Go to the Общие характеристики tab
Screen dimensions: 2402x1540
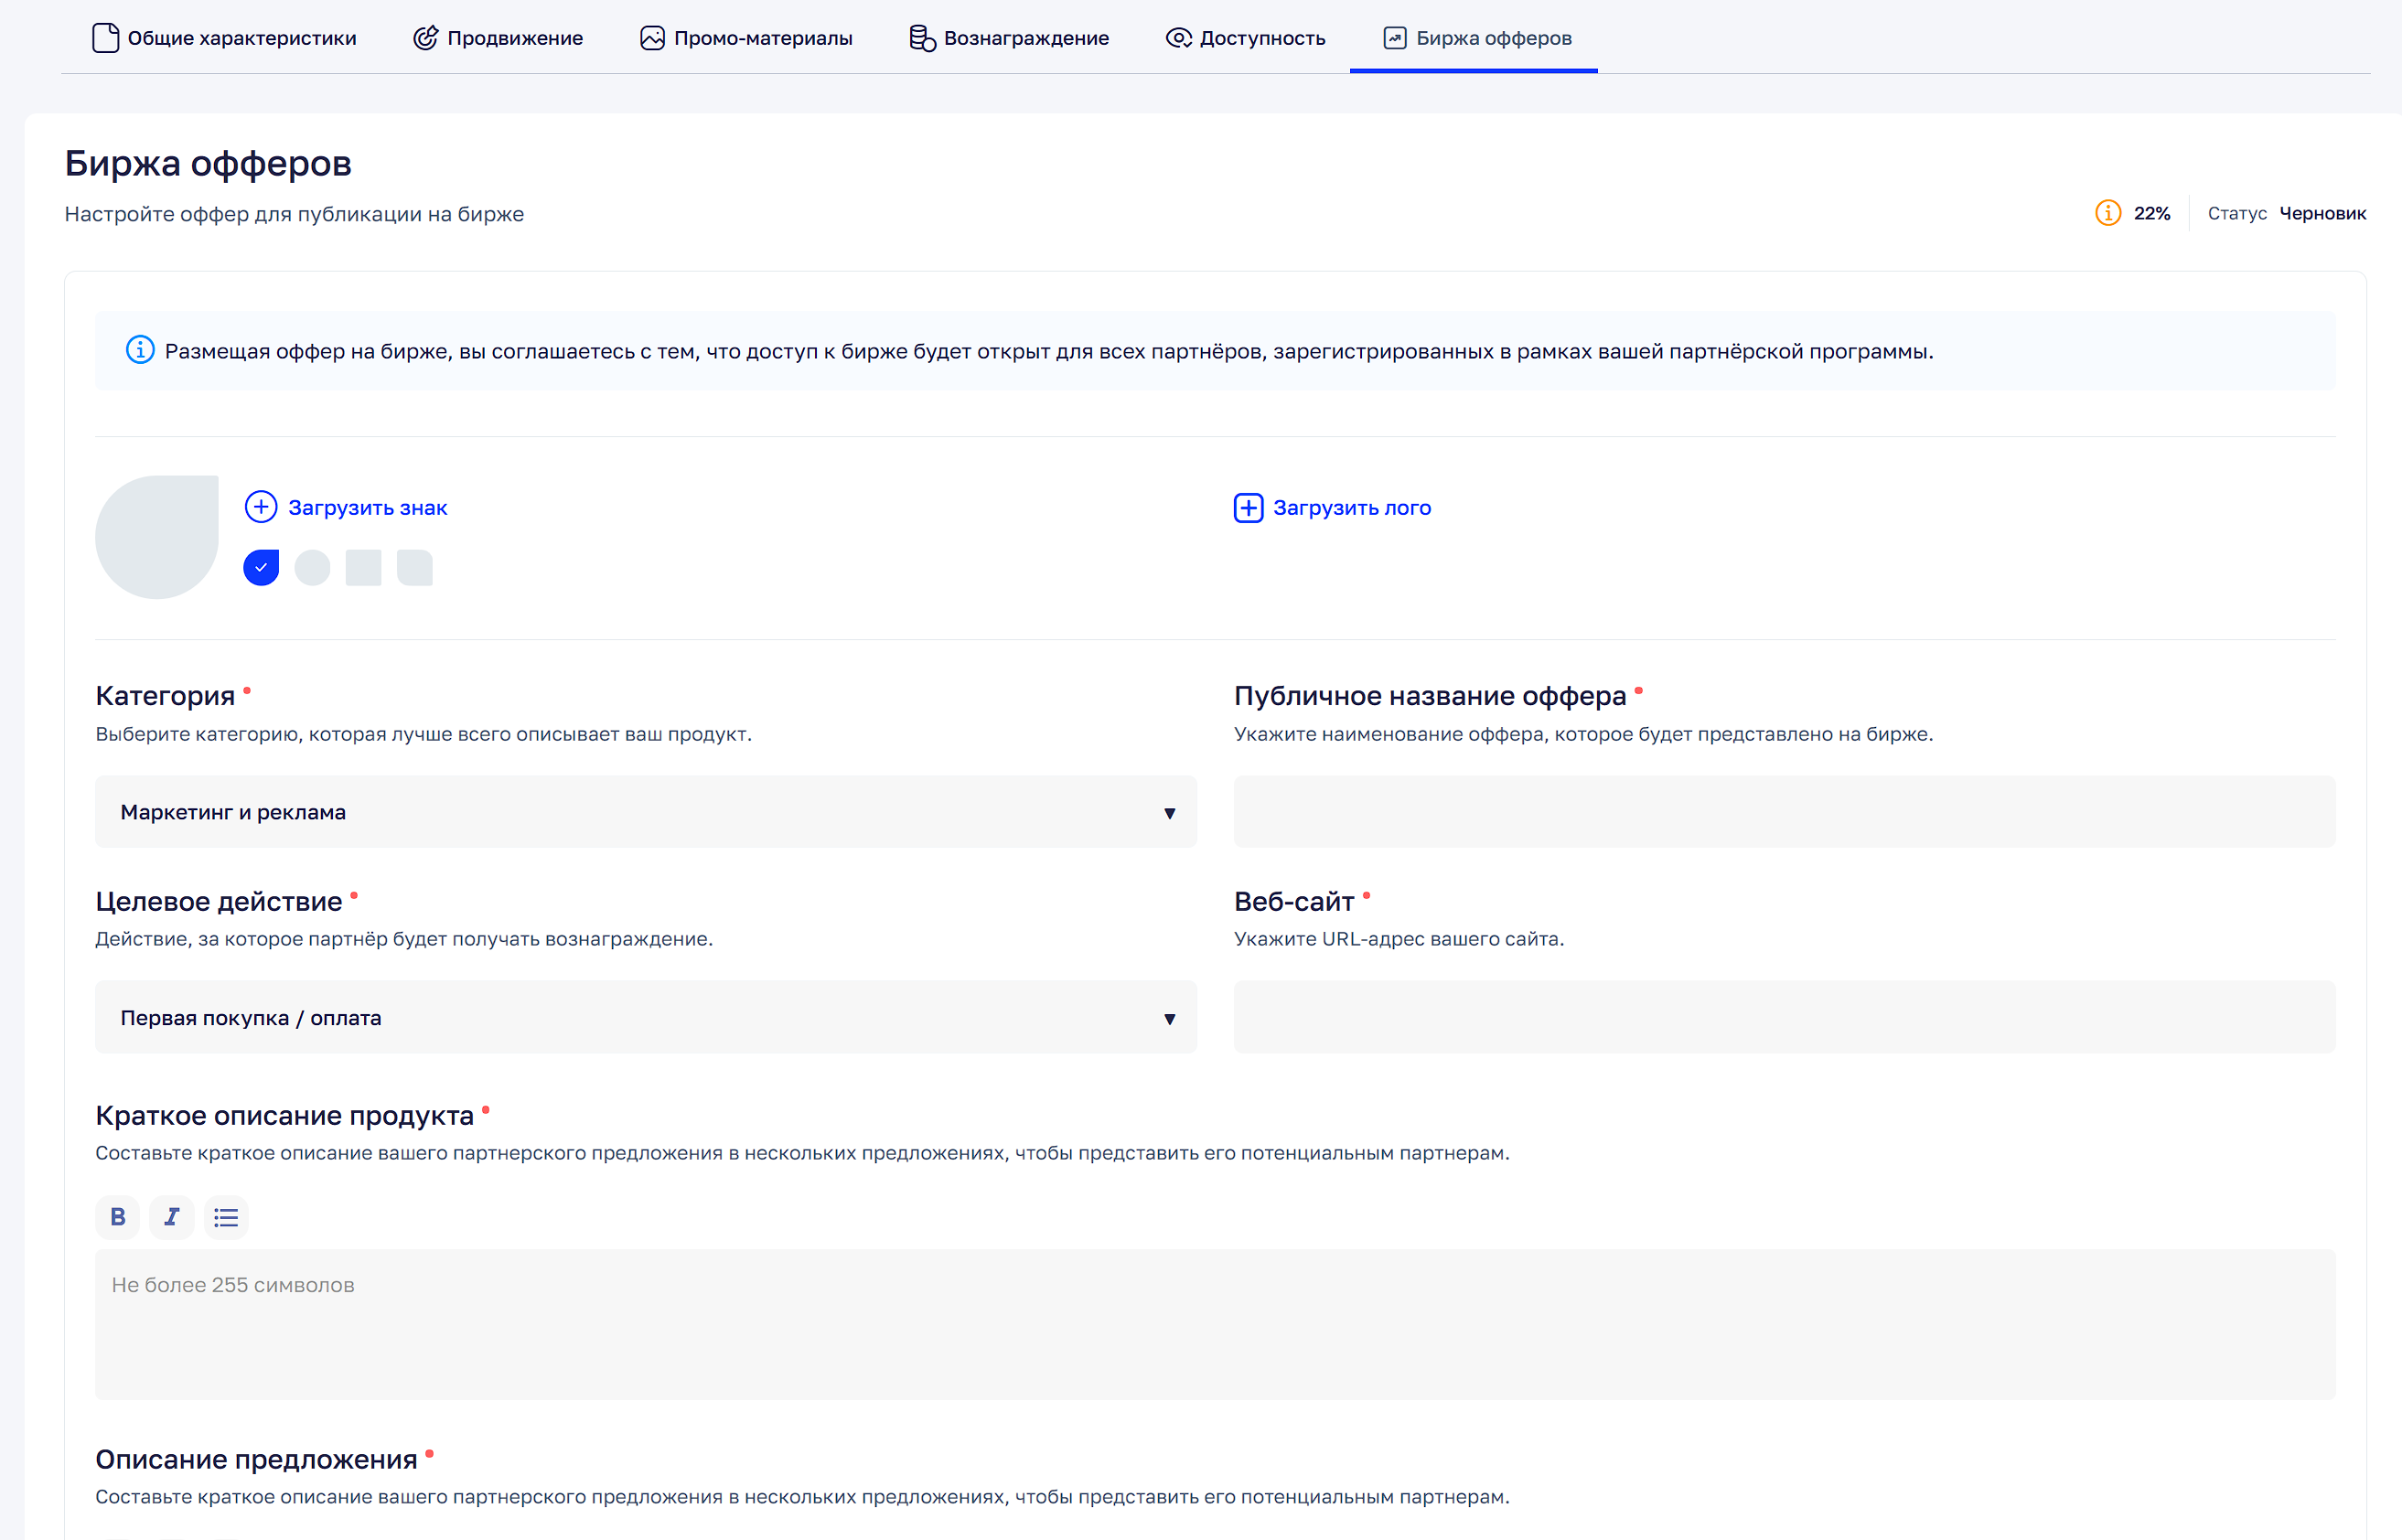(x=224, y=38)
